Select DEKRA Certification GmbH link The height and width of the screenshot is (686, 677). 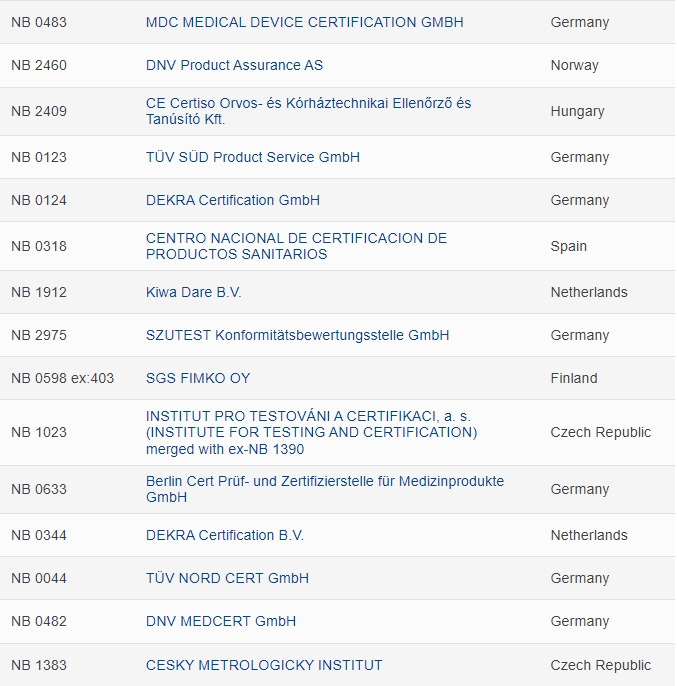point(233,200)
